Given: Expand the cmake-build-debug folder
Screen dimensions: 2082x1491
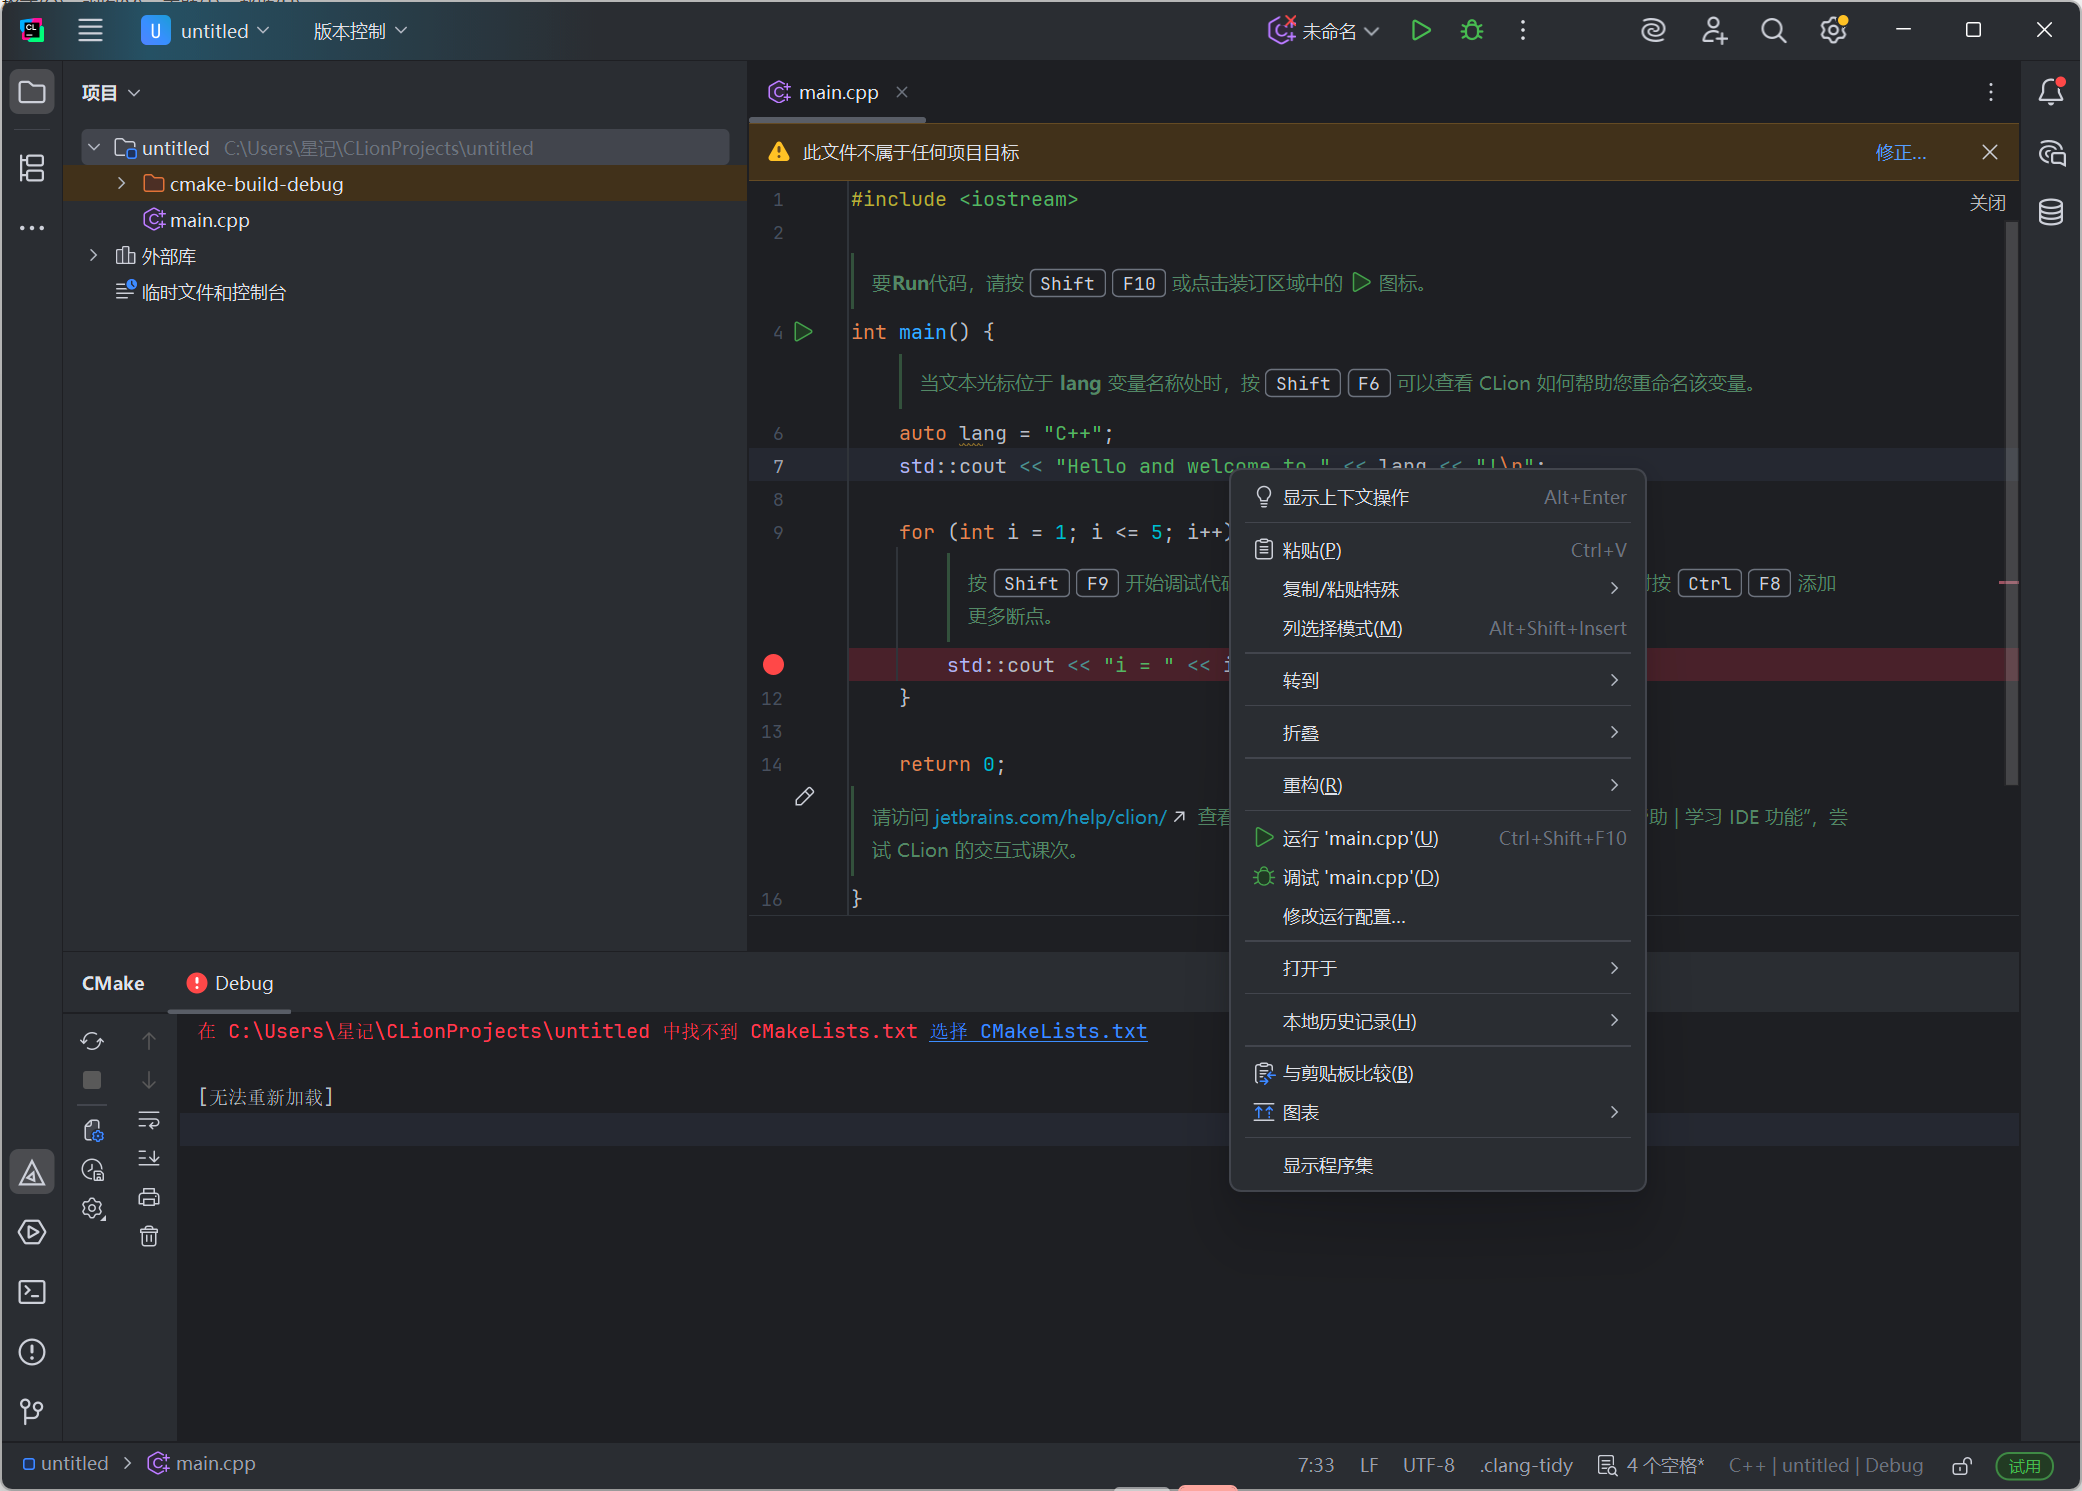Looking at the screenshot, I should pos(122,184).
